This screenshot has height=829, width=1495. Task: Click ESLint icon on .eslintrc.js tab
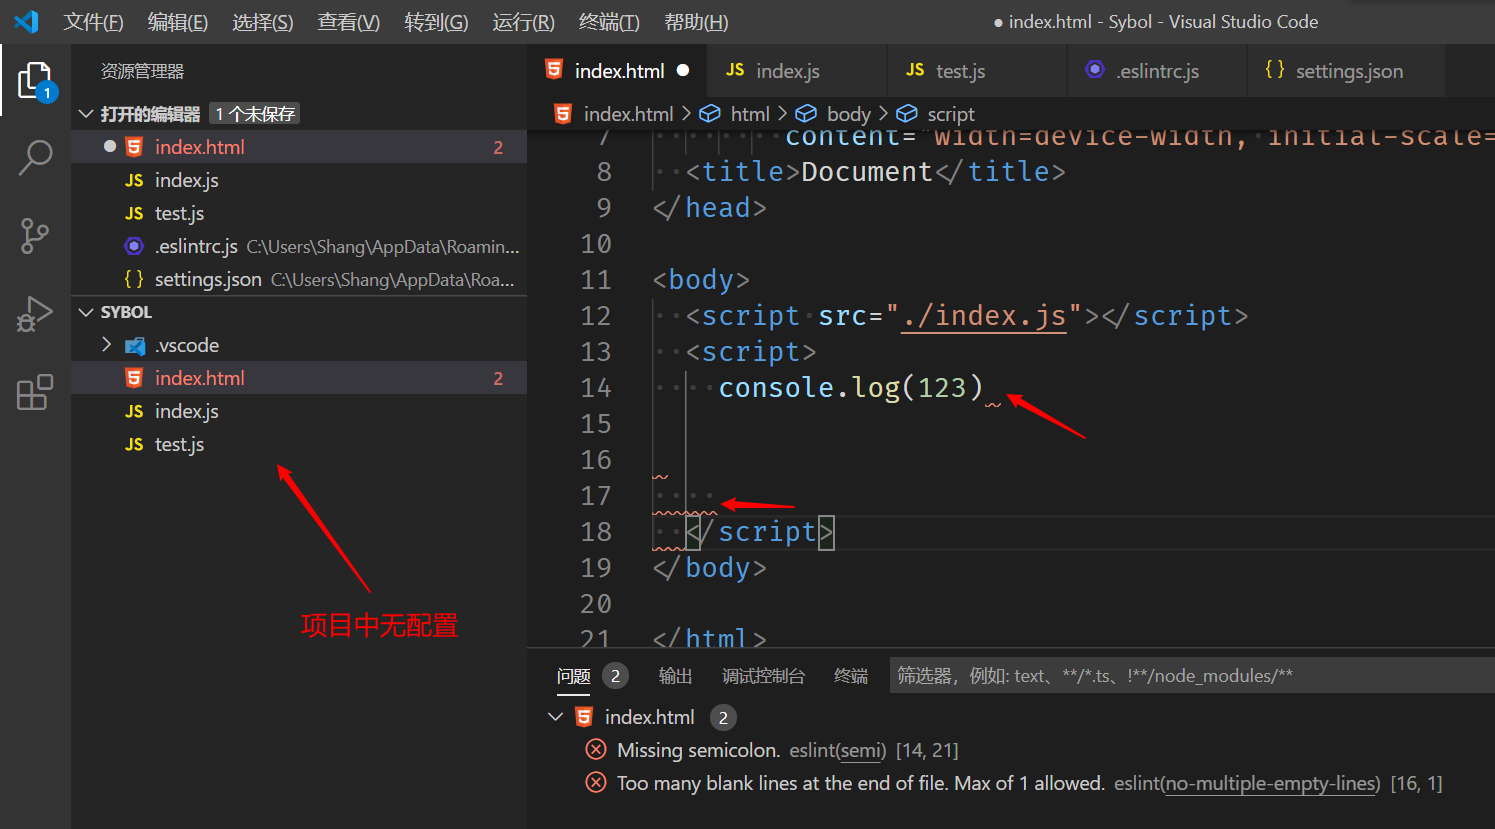(x=1095, y=70)
